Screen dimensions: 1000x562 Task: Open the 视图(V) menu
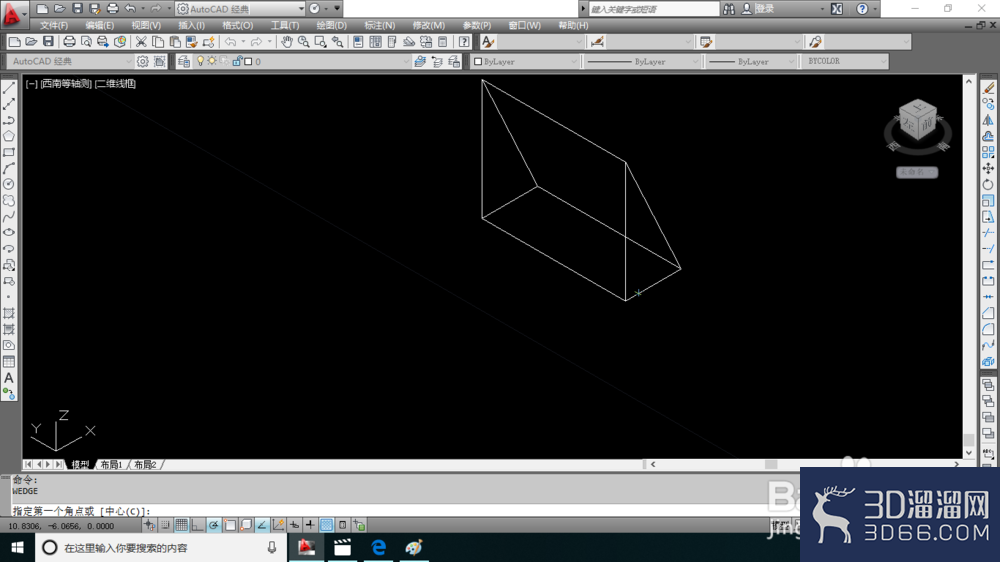(x=146, y=26)
